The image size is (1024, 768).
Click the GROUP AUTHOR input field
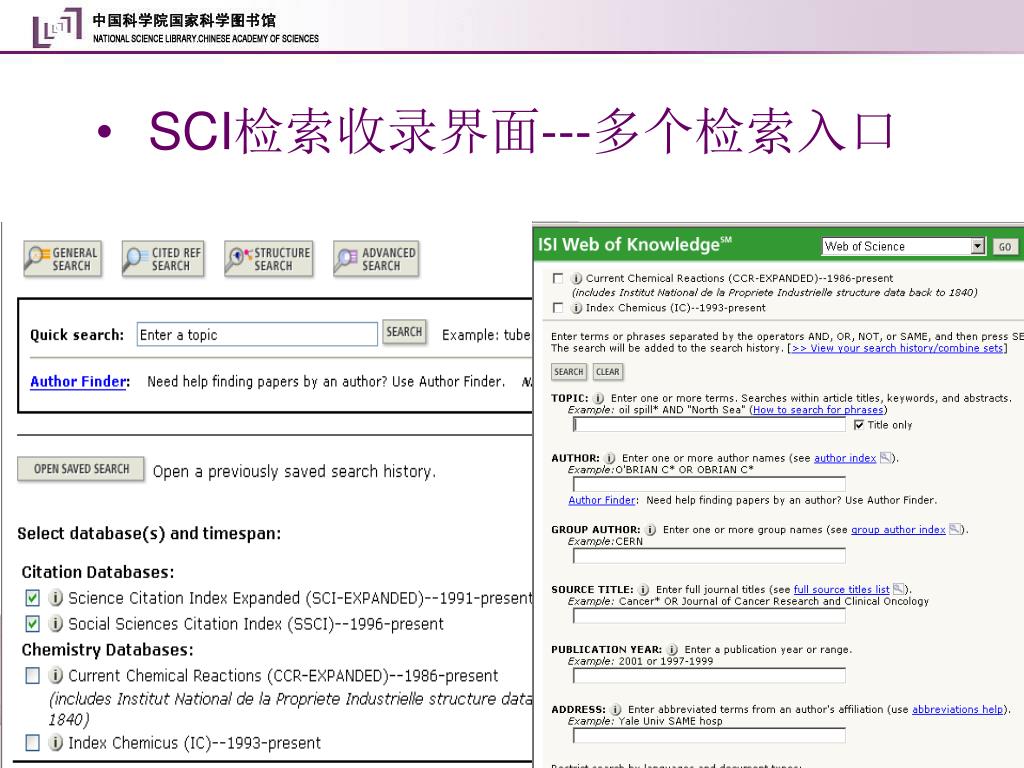coord(709,556)
